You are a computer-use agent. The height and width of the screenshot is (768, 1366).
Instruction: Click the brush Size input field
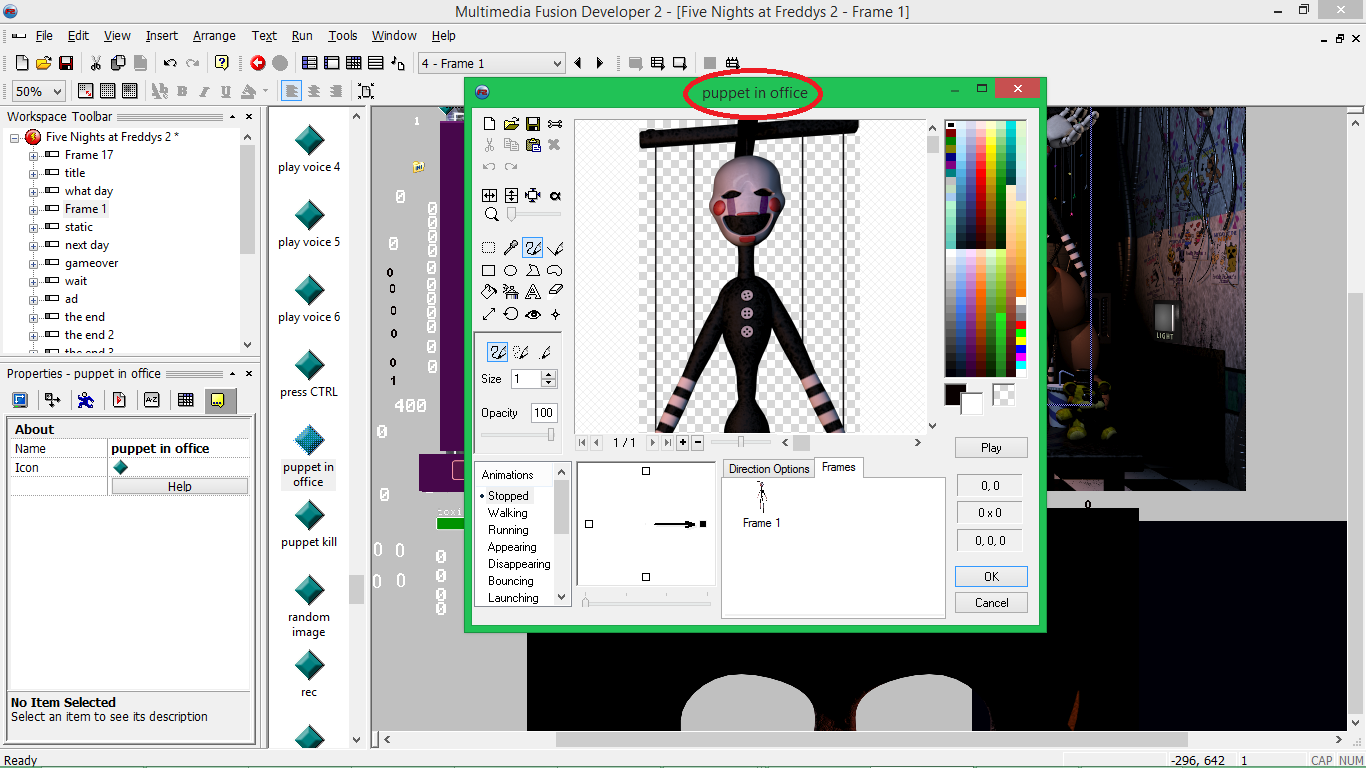coord(526,379)
